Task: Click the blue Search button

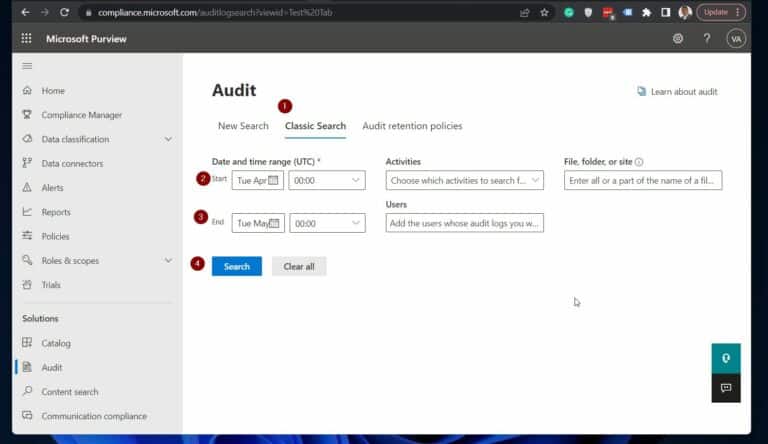Action: click(237, 266)
